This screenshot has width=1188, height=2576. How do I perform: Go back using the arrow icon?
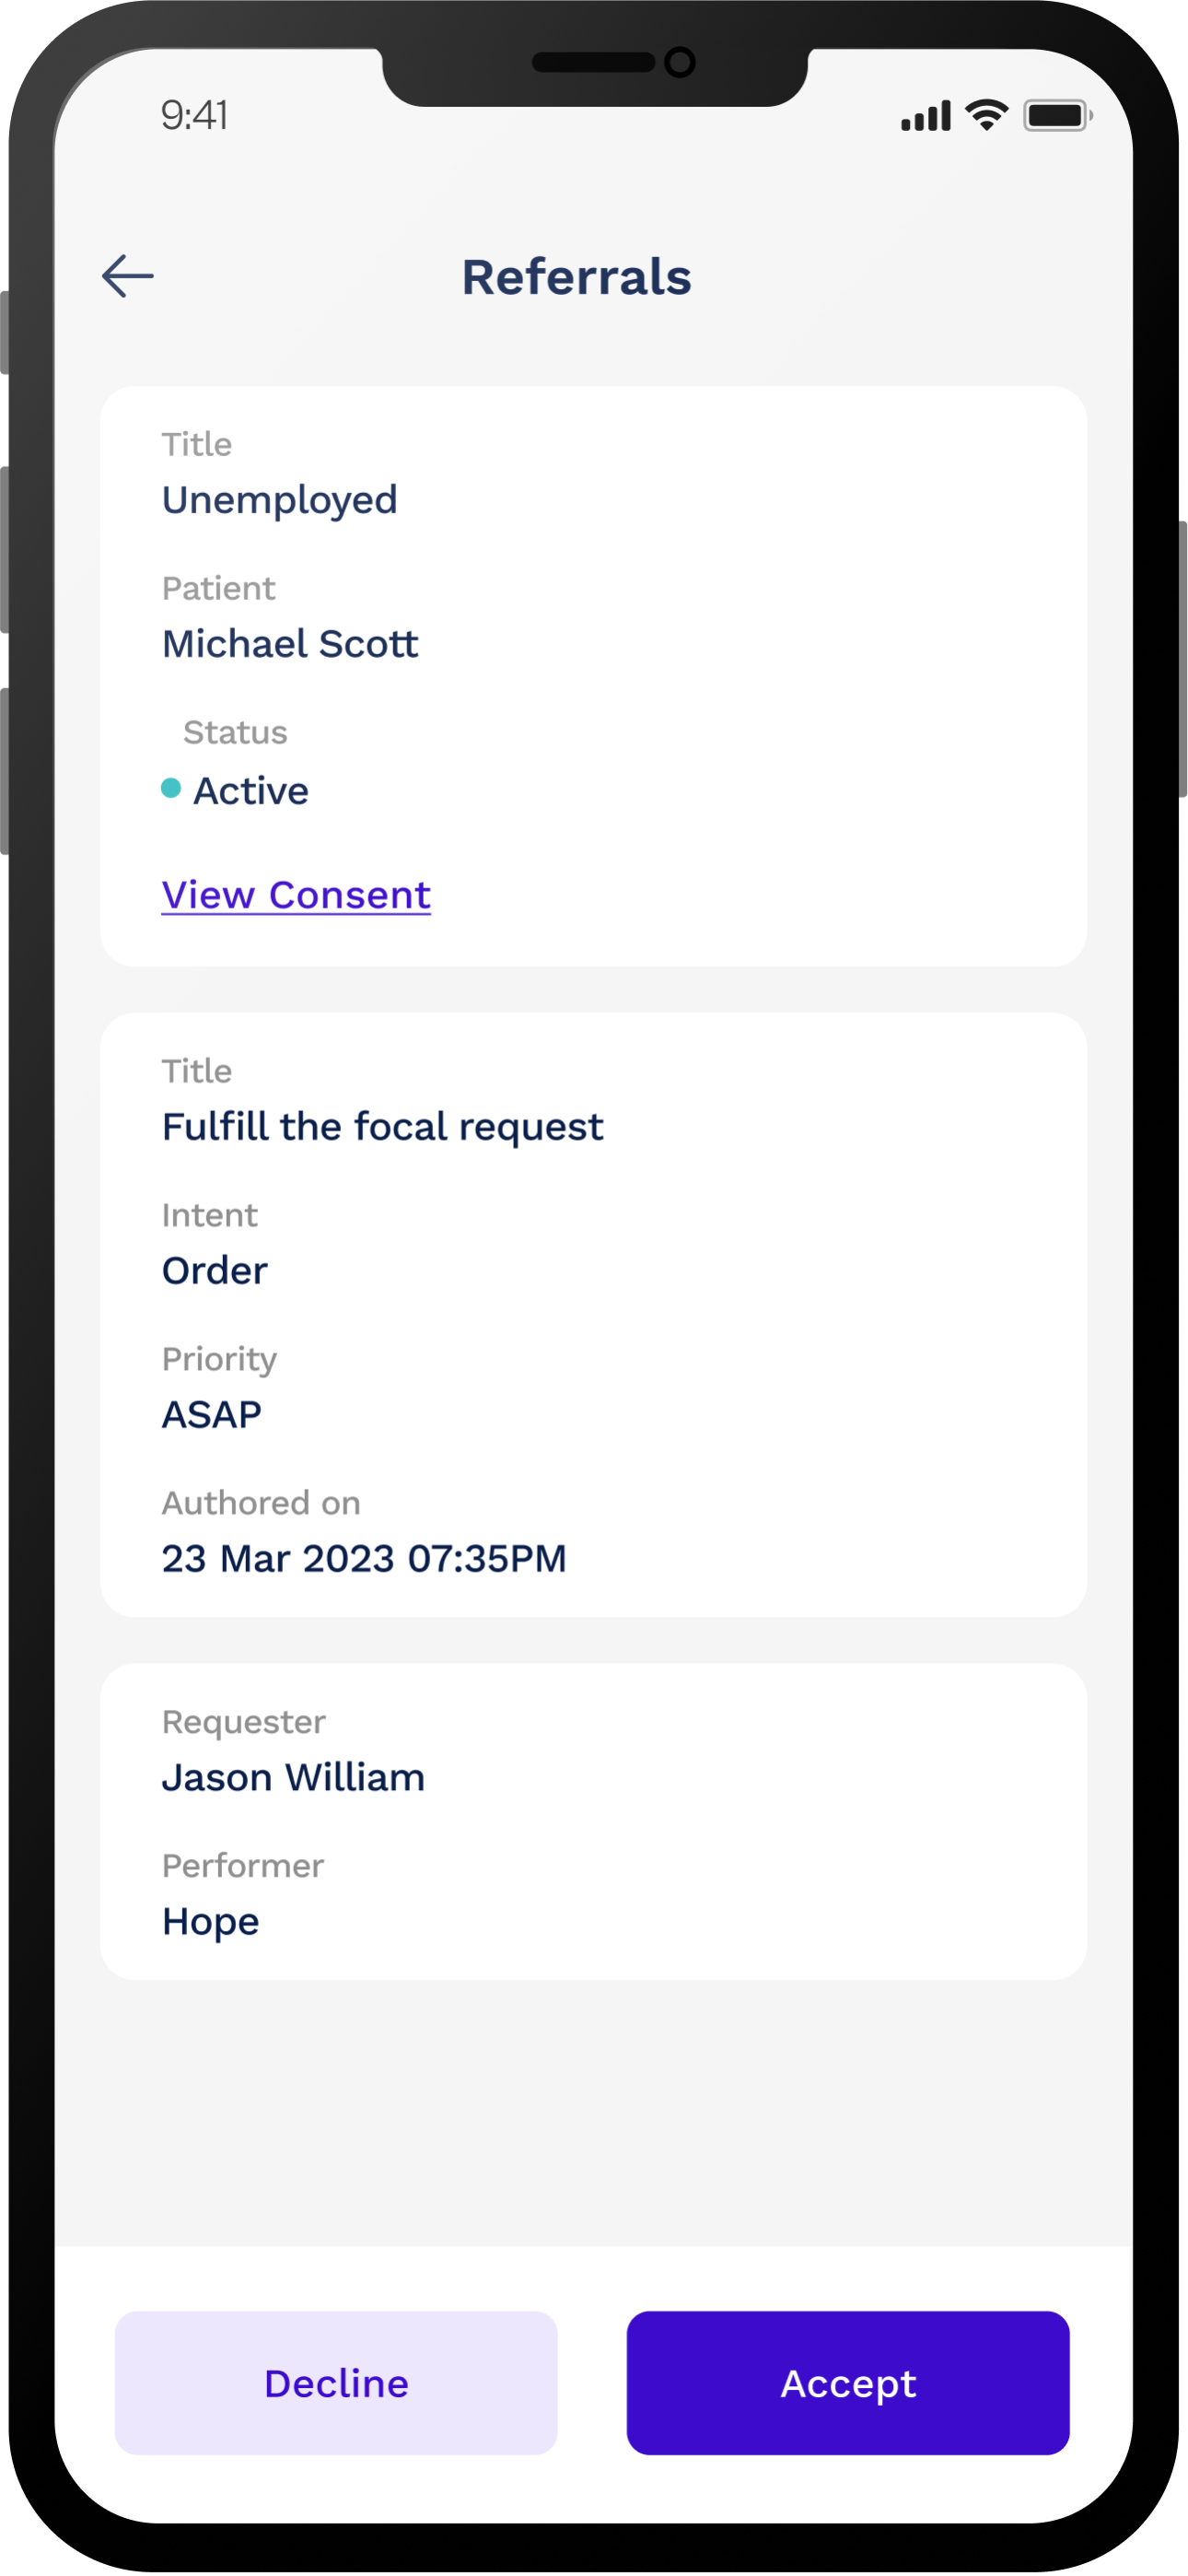(x=128, y=276)
